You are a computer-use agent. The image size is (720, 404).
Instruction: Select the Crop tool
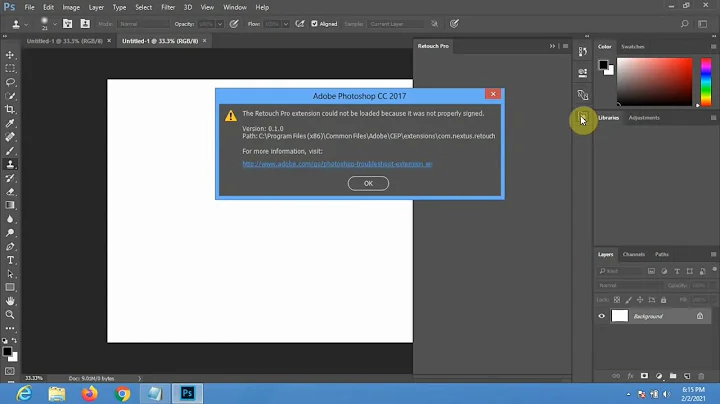coord(10,109)
